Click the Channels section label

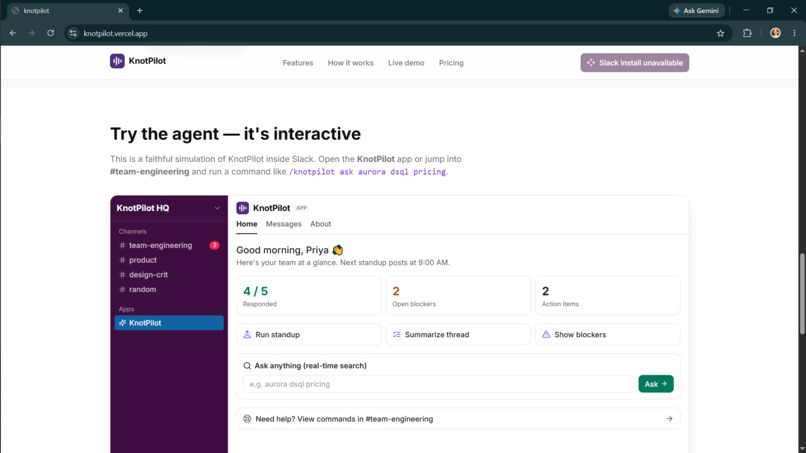132,231
